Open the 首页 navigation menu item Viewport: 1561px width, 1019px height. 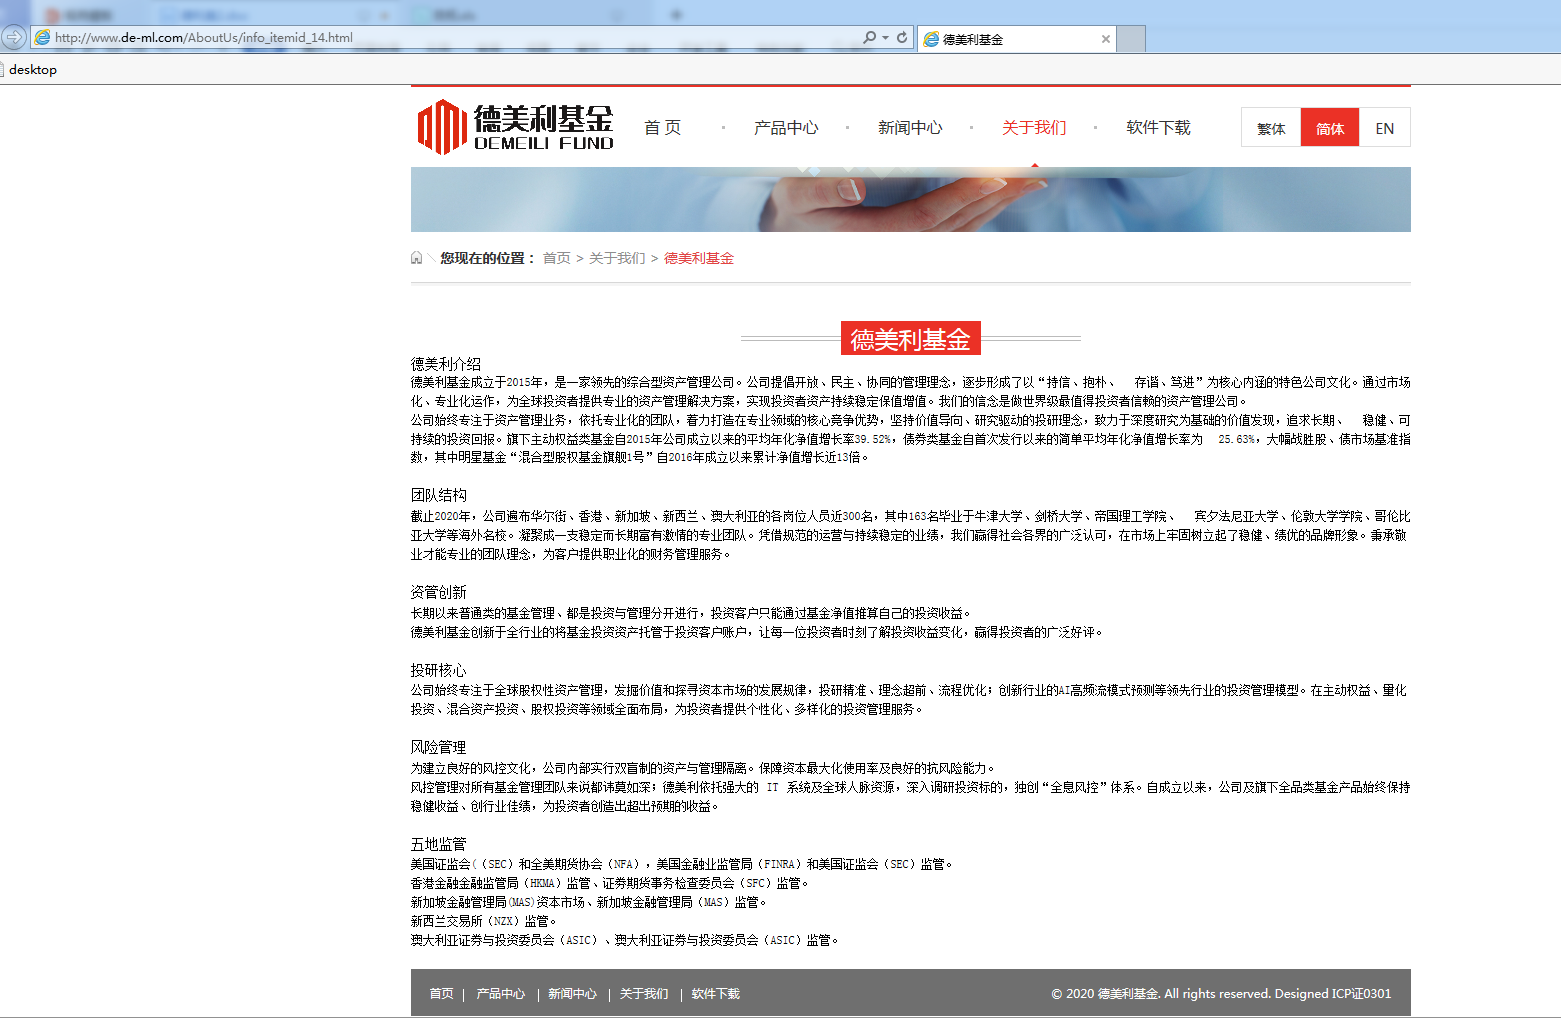click(662, 128)
